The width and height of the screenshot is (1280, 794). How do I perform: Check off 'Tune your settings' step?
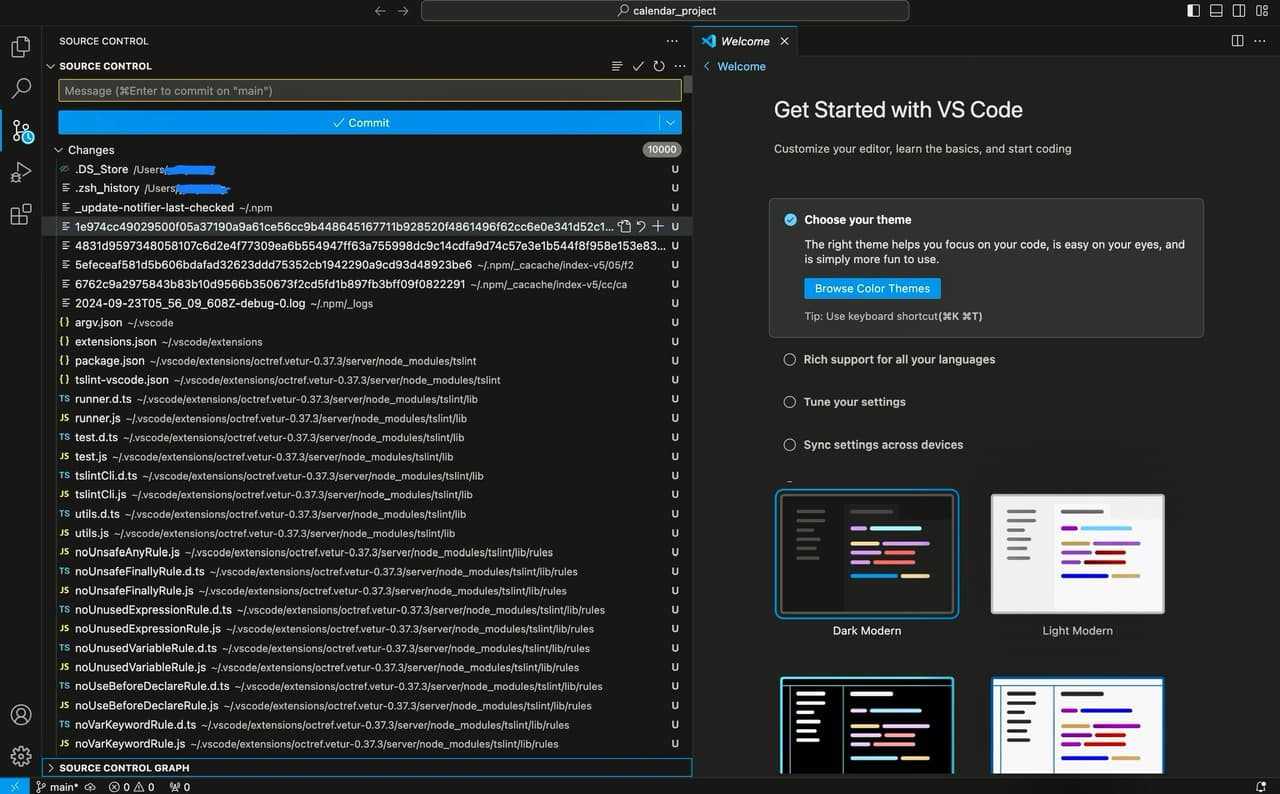[789, 401]
